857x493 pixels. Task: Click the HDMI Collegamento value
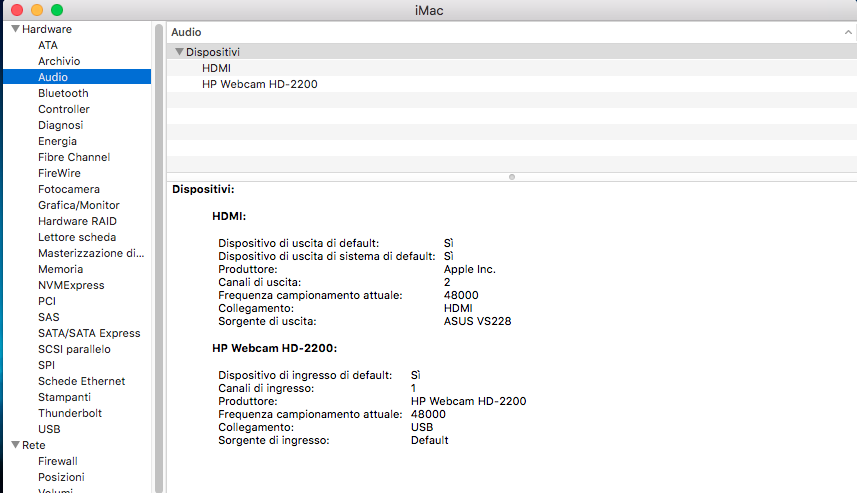pos(458,308)
